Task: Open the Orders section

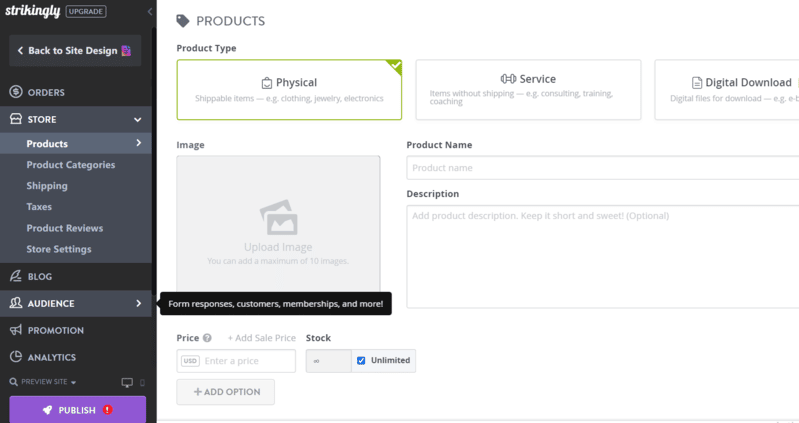Action: pyautogui.click(x=76, y=92)
